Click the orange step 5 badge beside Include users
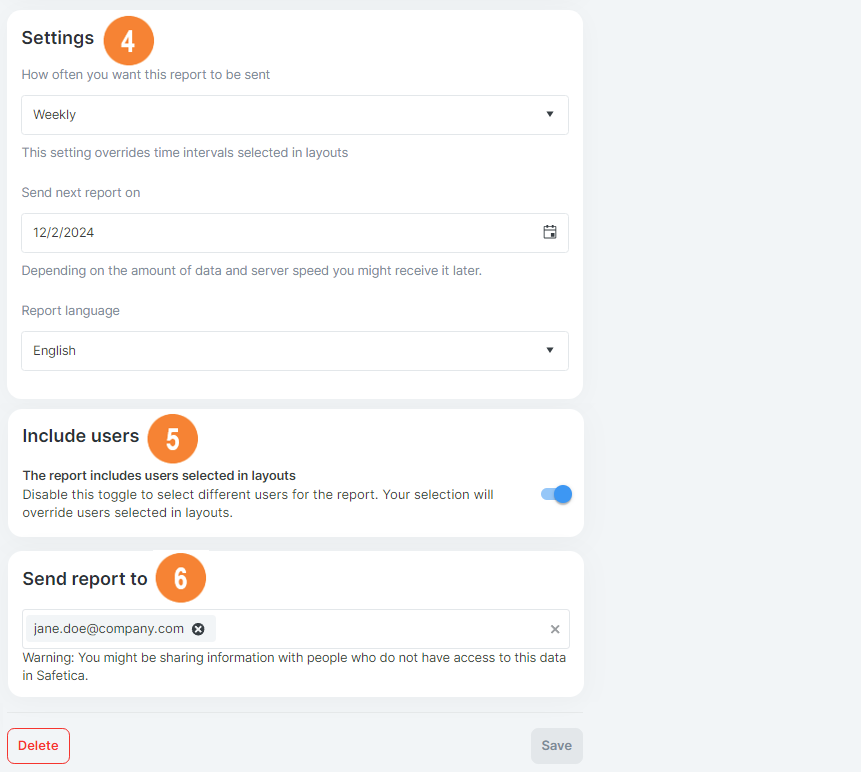This screenshot has height=772, width=861. 172,438
